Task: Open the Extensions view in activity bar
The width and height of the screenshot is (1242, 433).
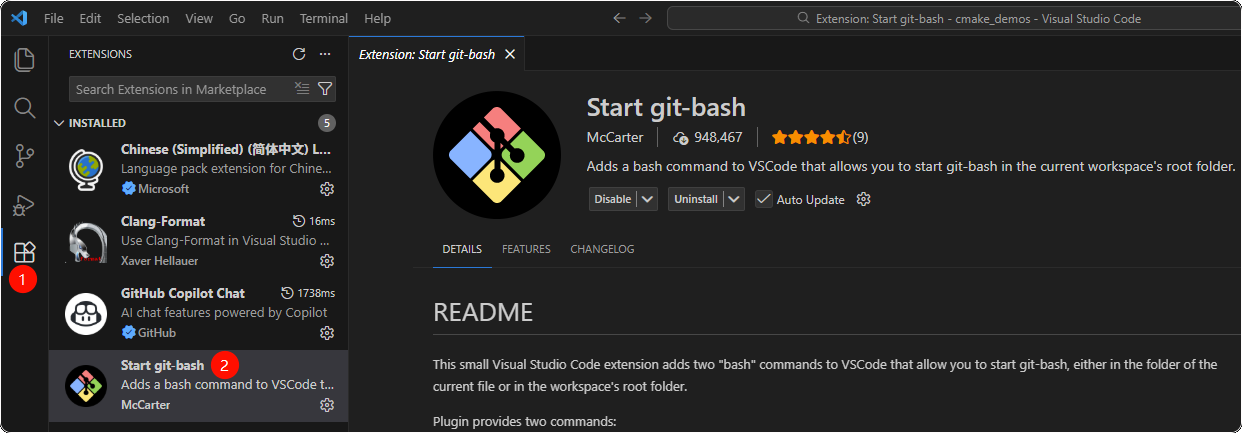Action: coord(24,252)
